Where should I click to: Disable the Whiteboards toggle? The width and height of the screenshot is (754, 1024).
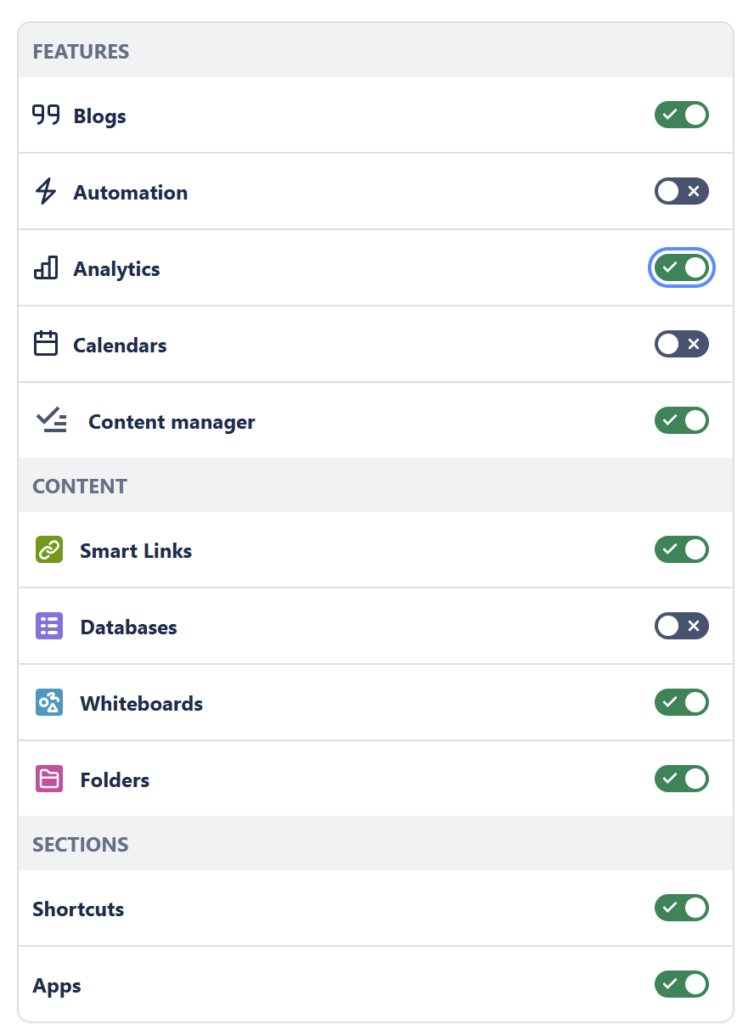[682, 703]
